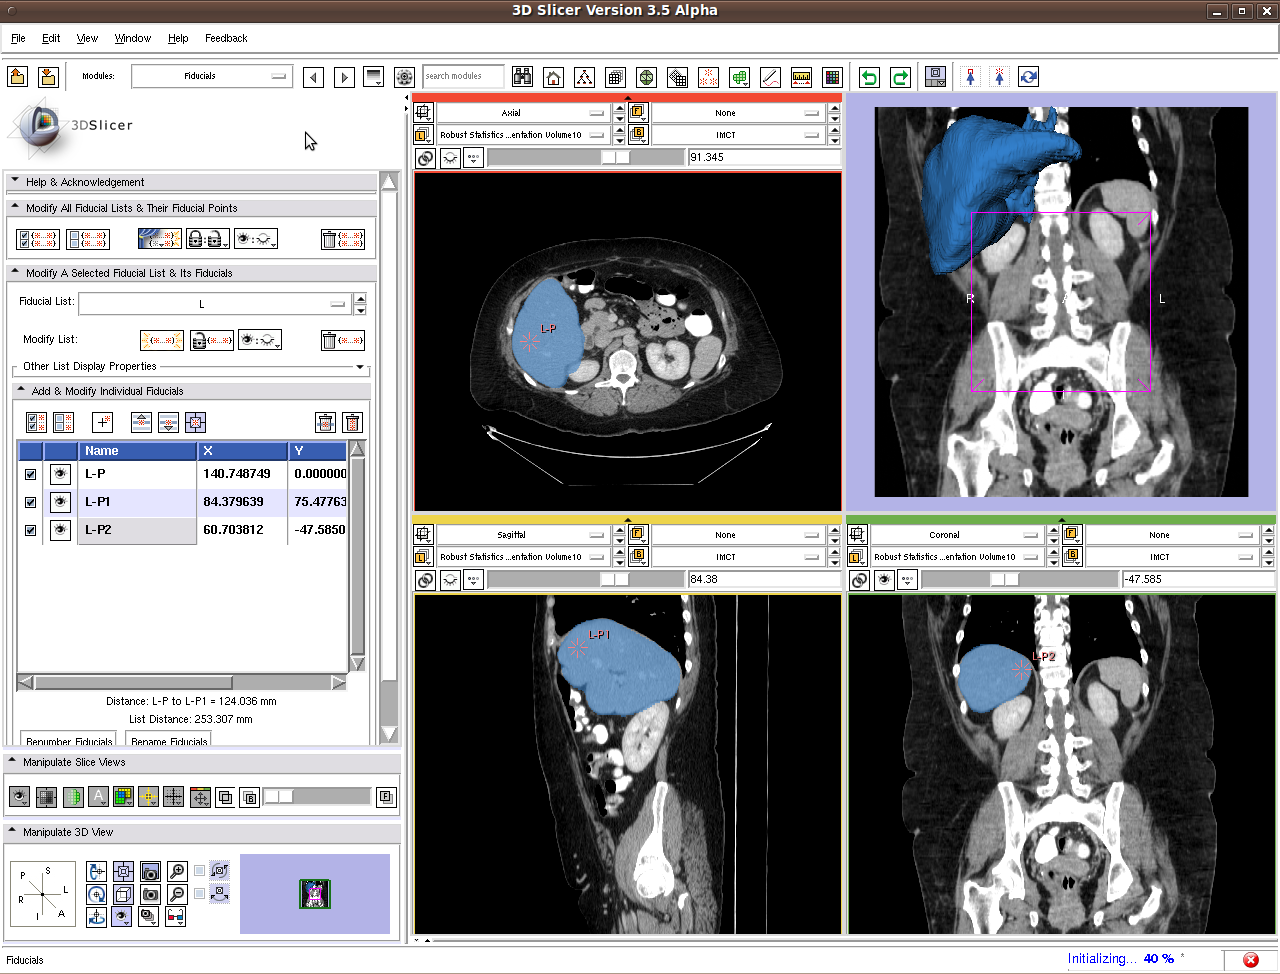The height and width of the screenshot is (974, 1280).
Task: Click the Renumber Fiducials button
Action: 69,741
